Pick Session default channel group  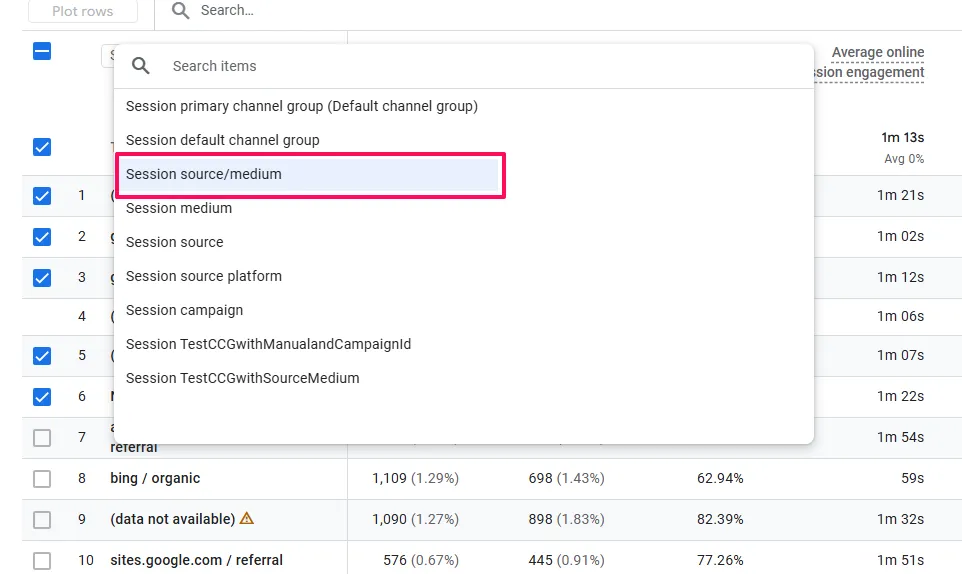223,140
